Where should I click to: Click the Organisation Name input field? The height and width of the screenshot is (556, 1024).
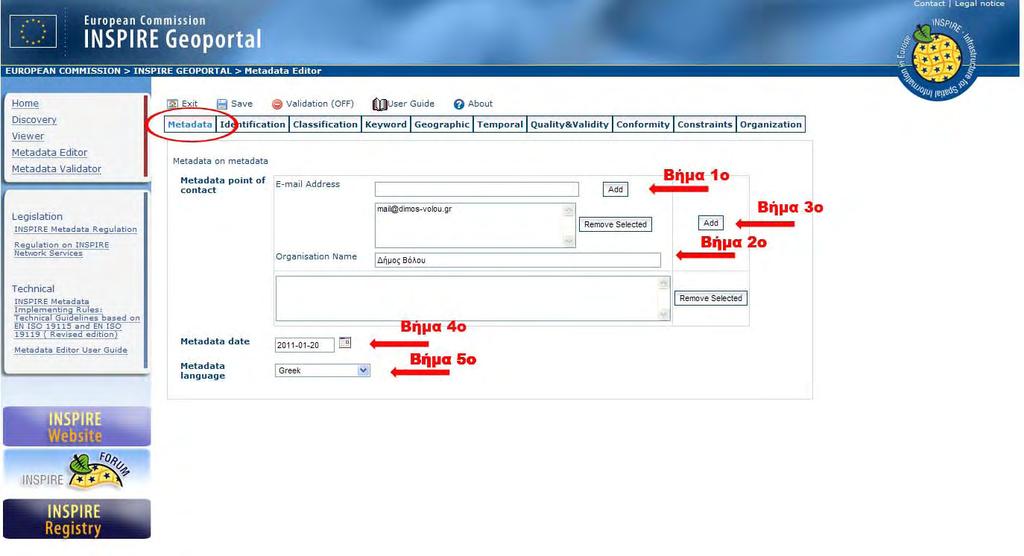pyautogui.click(x=518, y=260)
